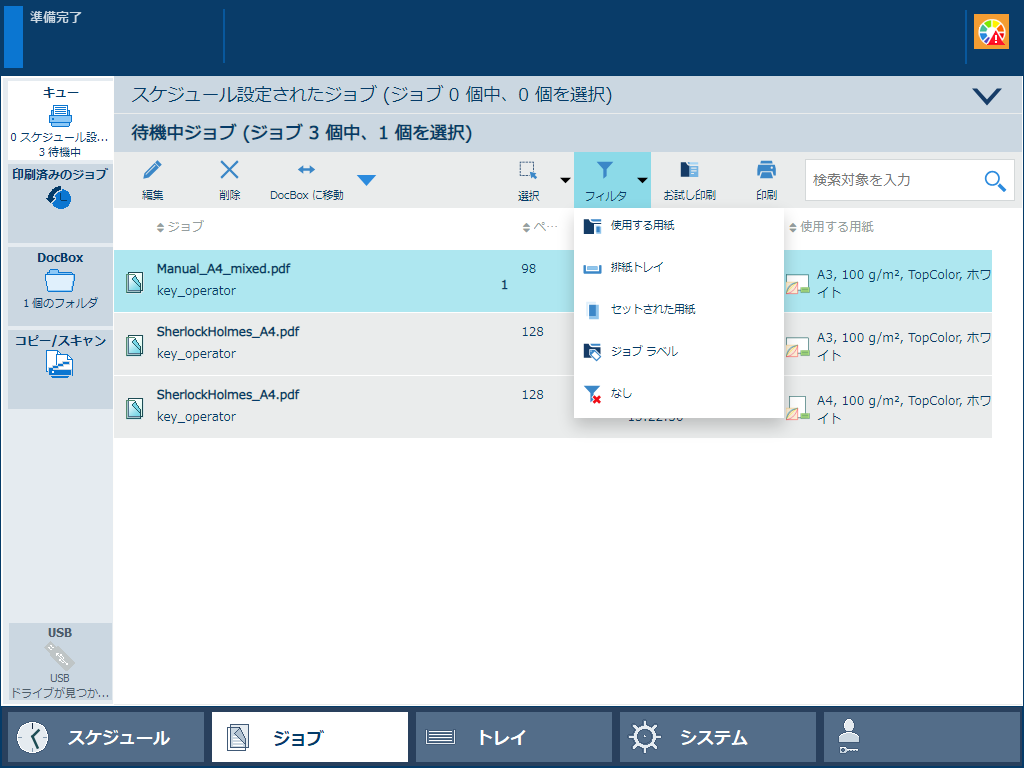Open the operator login key tab
The image size is (1024, 768).
(x=921, y=737)
